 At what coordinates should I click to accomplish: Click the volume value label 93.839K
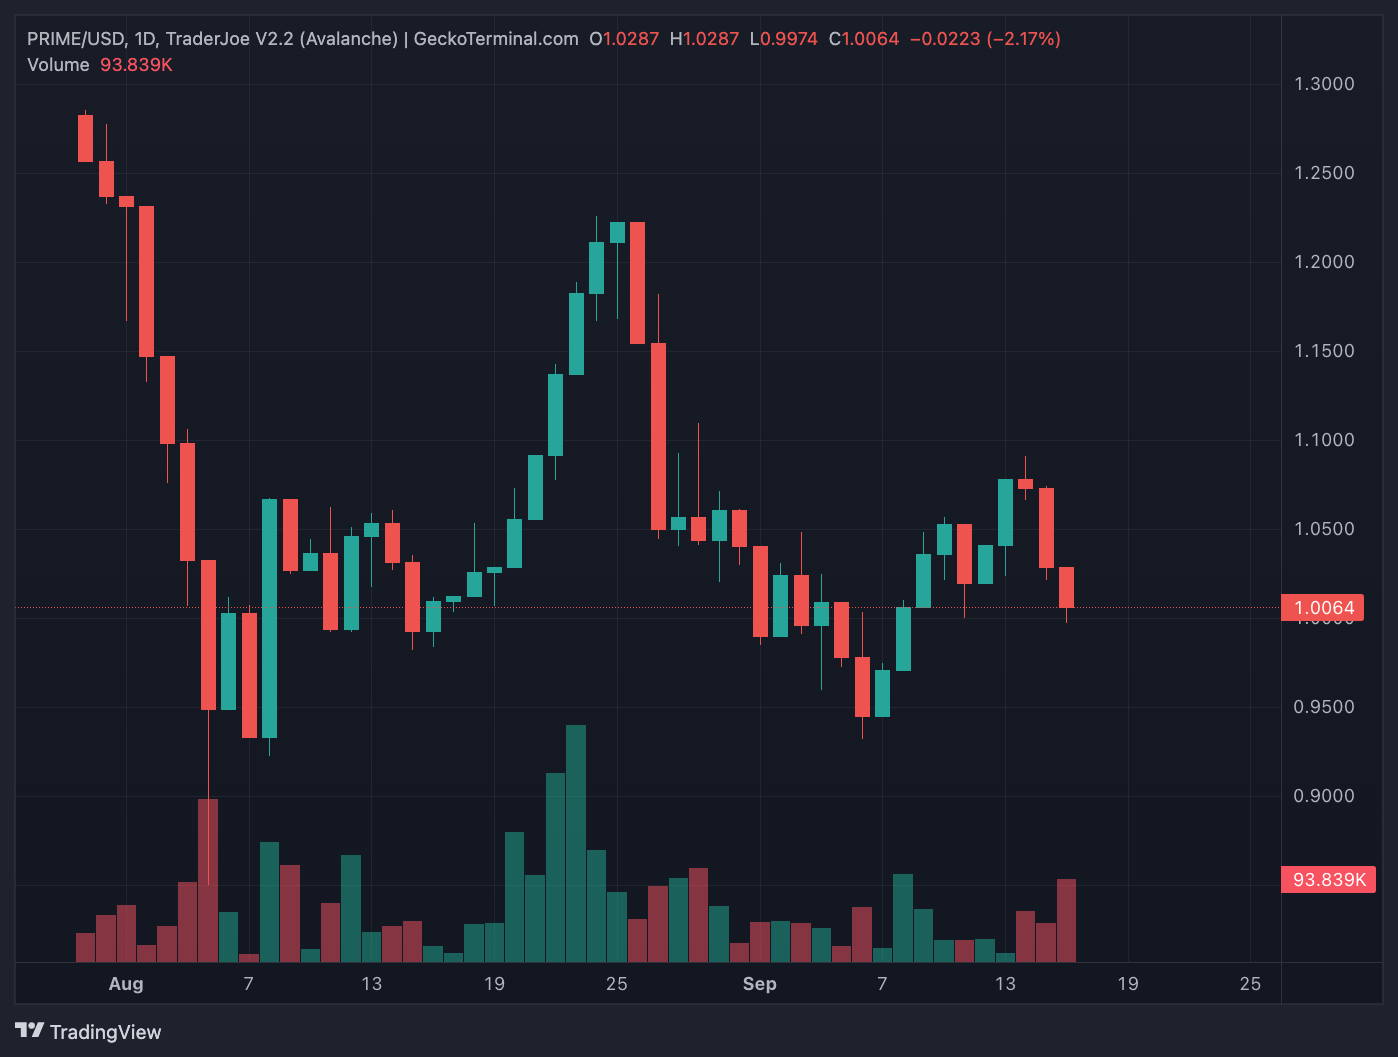(1328, 880)
